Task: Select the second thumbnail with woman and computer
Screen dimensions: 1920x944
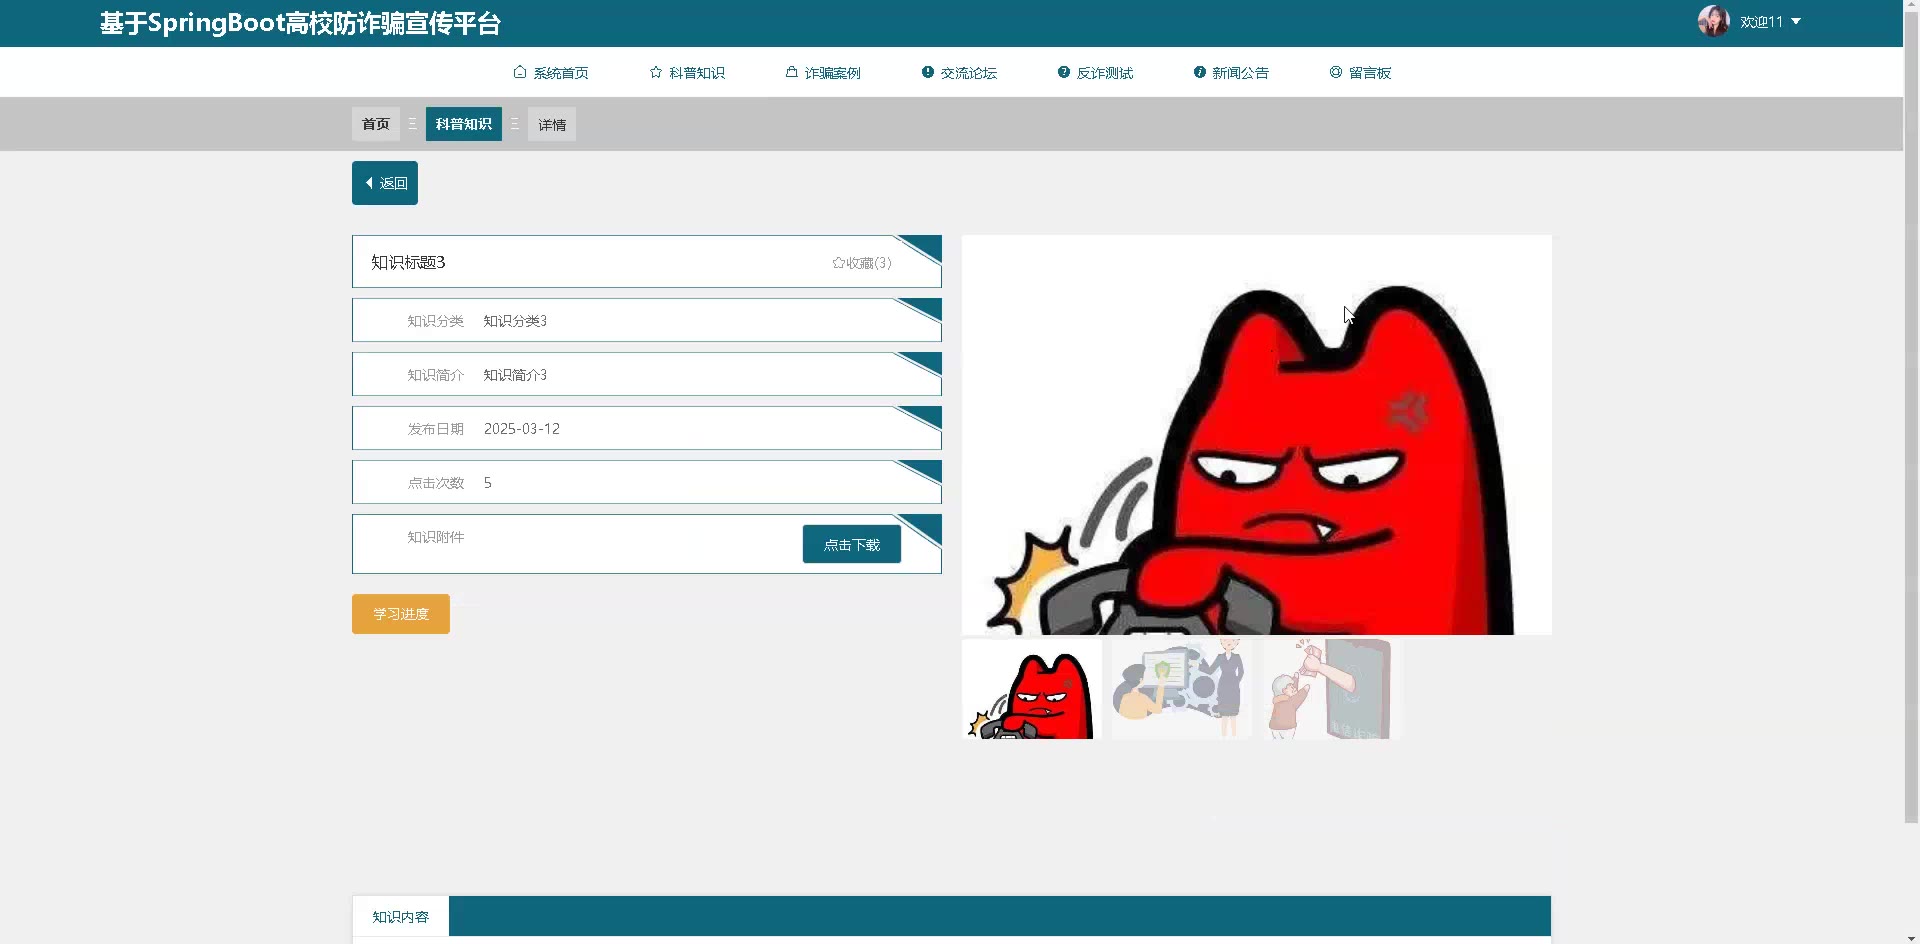Action: pyautogui.click(x=1182, y=689)
